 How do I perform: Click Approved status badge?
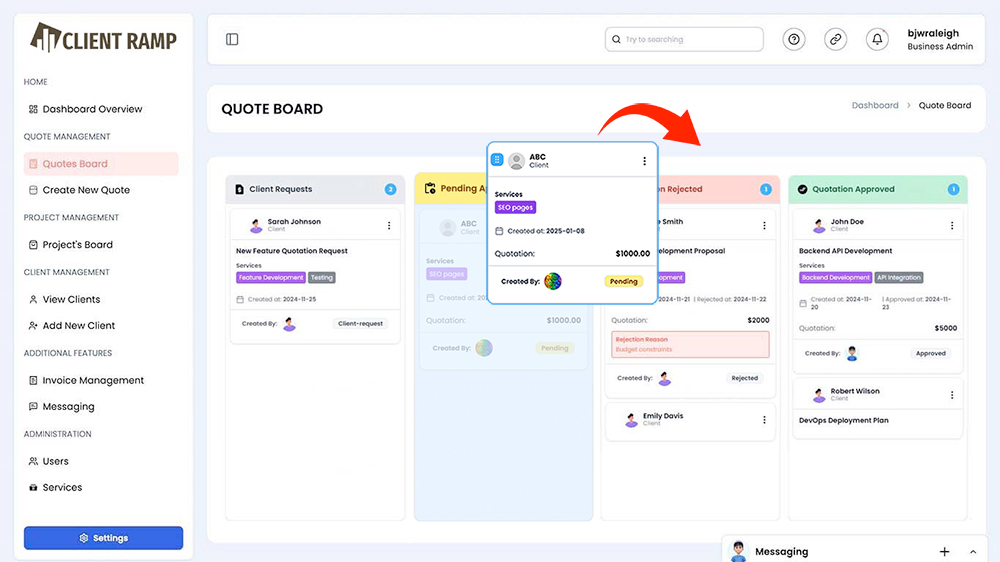coord(930,353)
